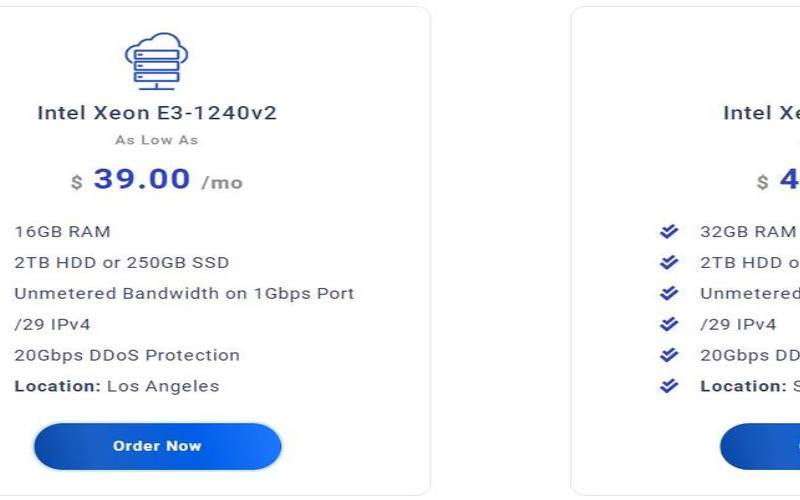The width and height of the screenshot is (800, 500).
Task: Click Order Now for E3-1240v2 plan
Action: [158, 446]
